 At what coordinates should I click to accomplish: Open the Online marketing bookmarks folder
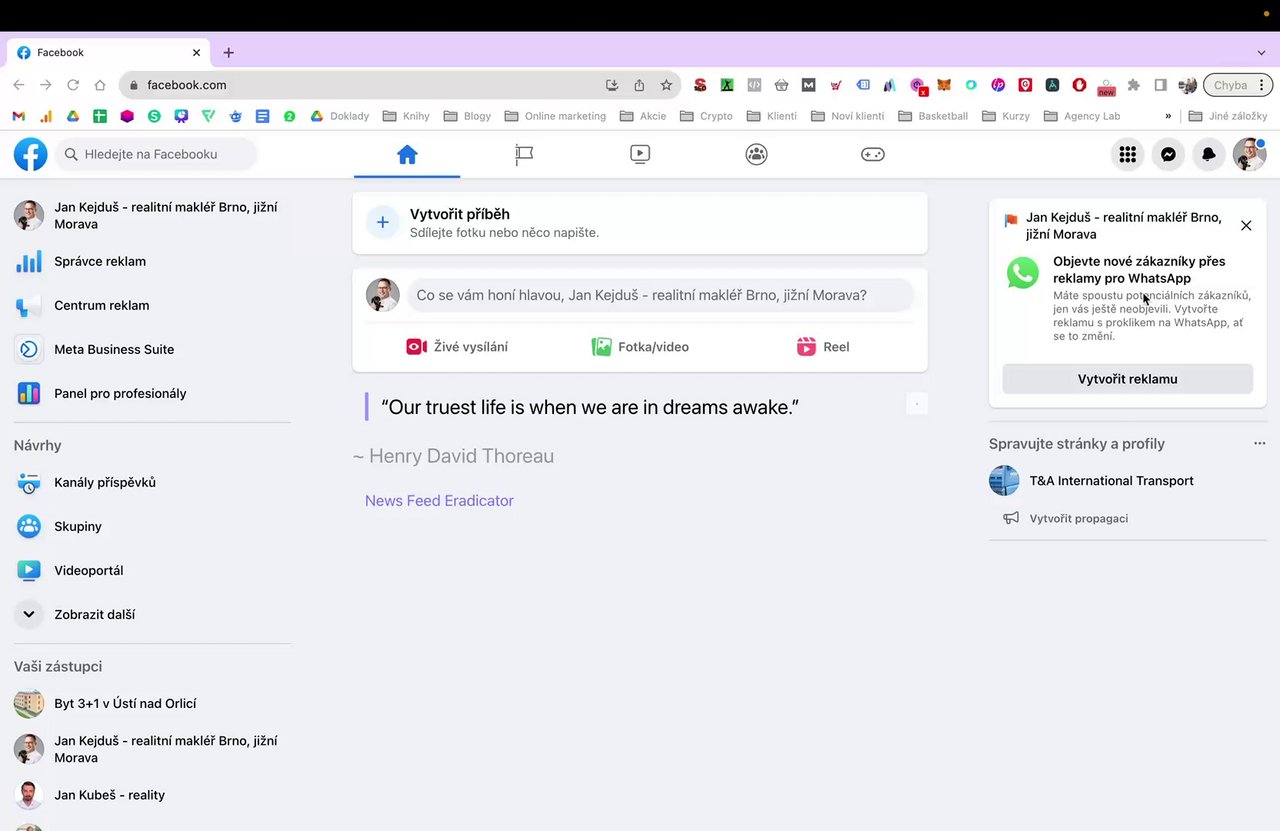pyautogui.click(x=555, y=116)
